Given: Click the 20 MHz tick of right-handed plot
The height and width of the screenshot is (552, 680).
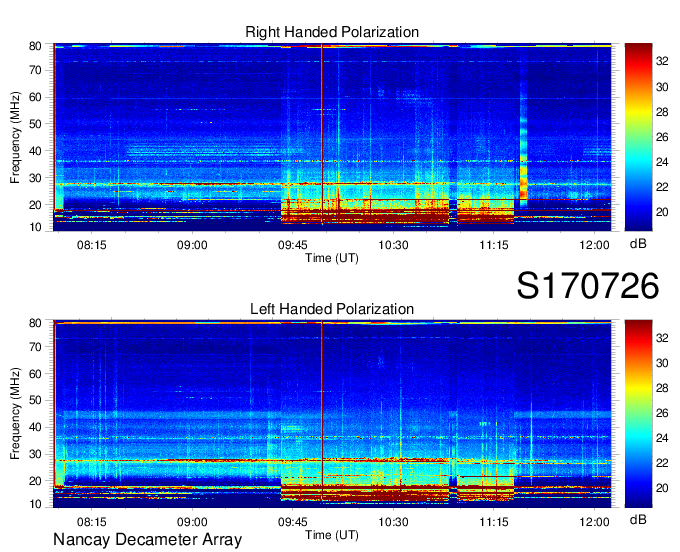Looking at the screenshot, I should coord(35,205).
